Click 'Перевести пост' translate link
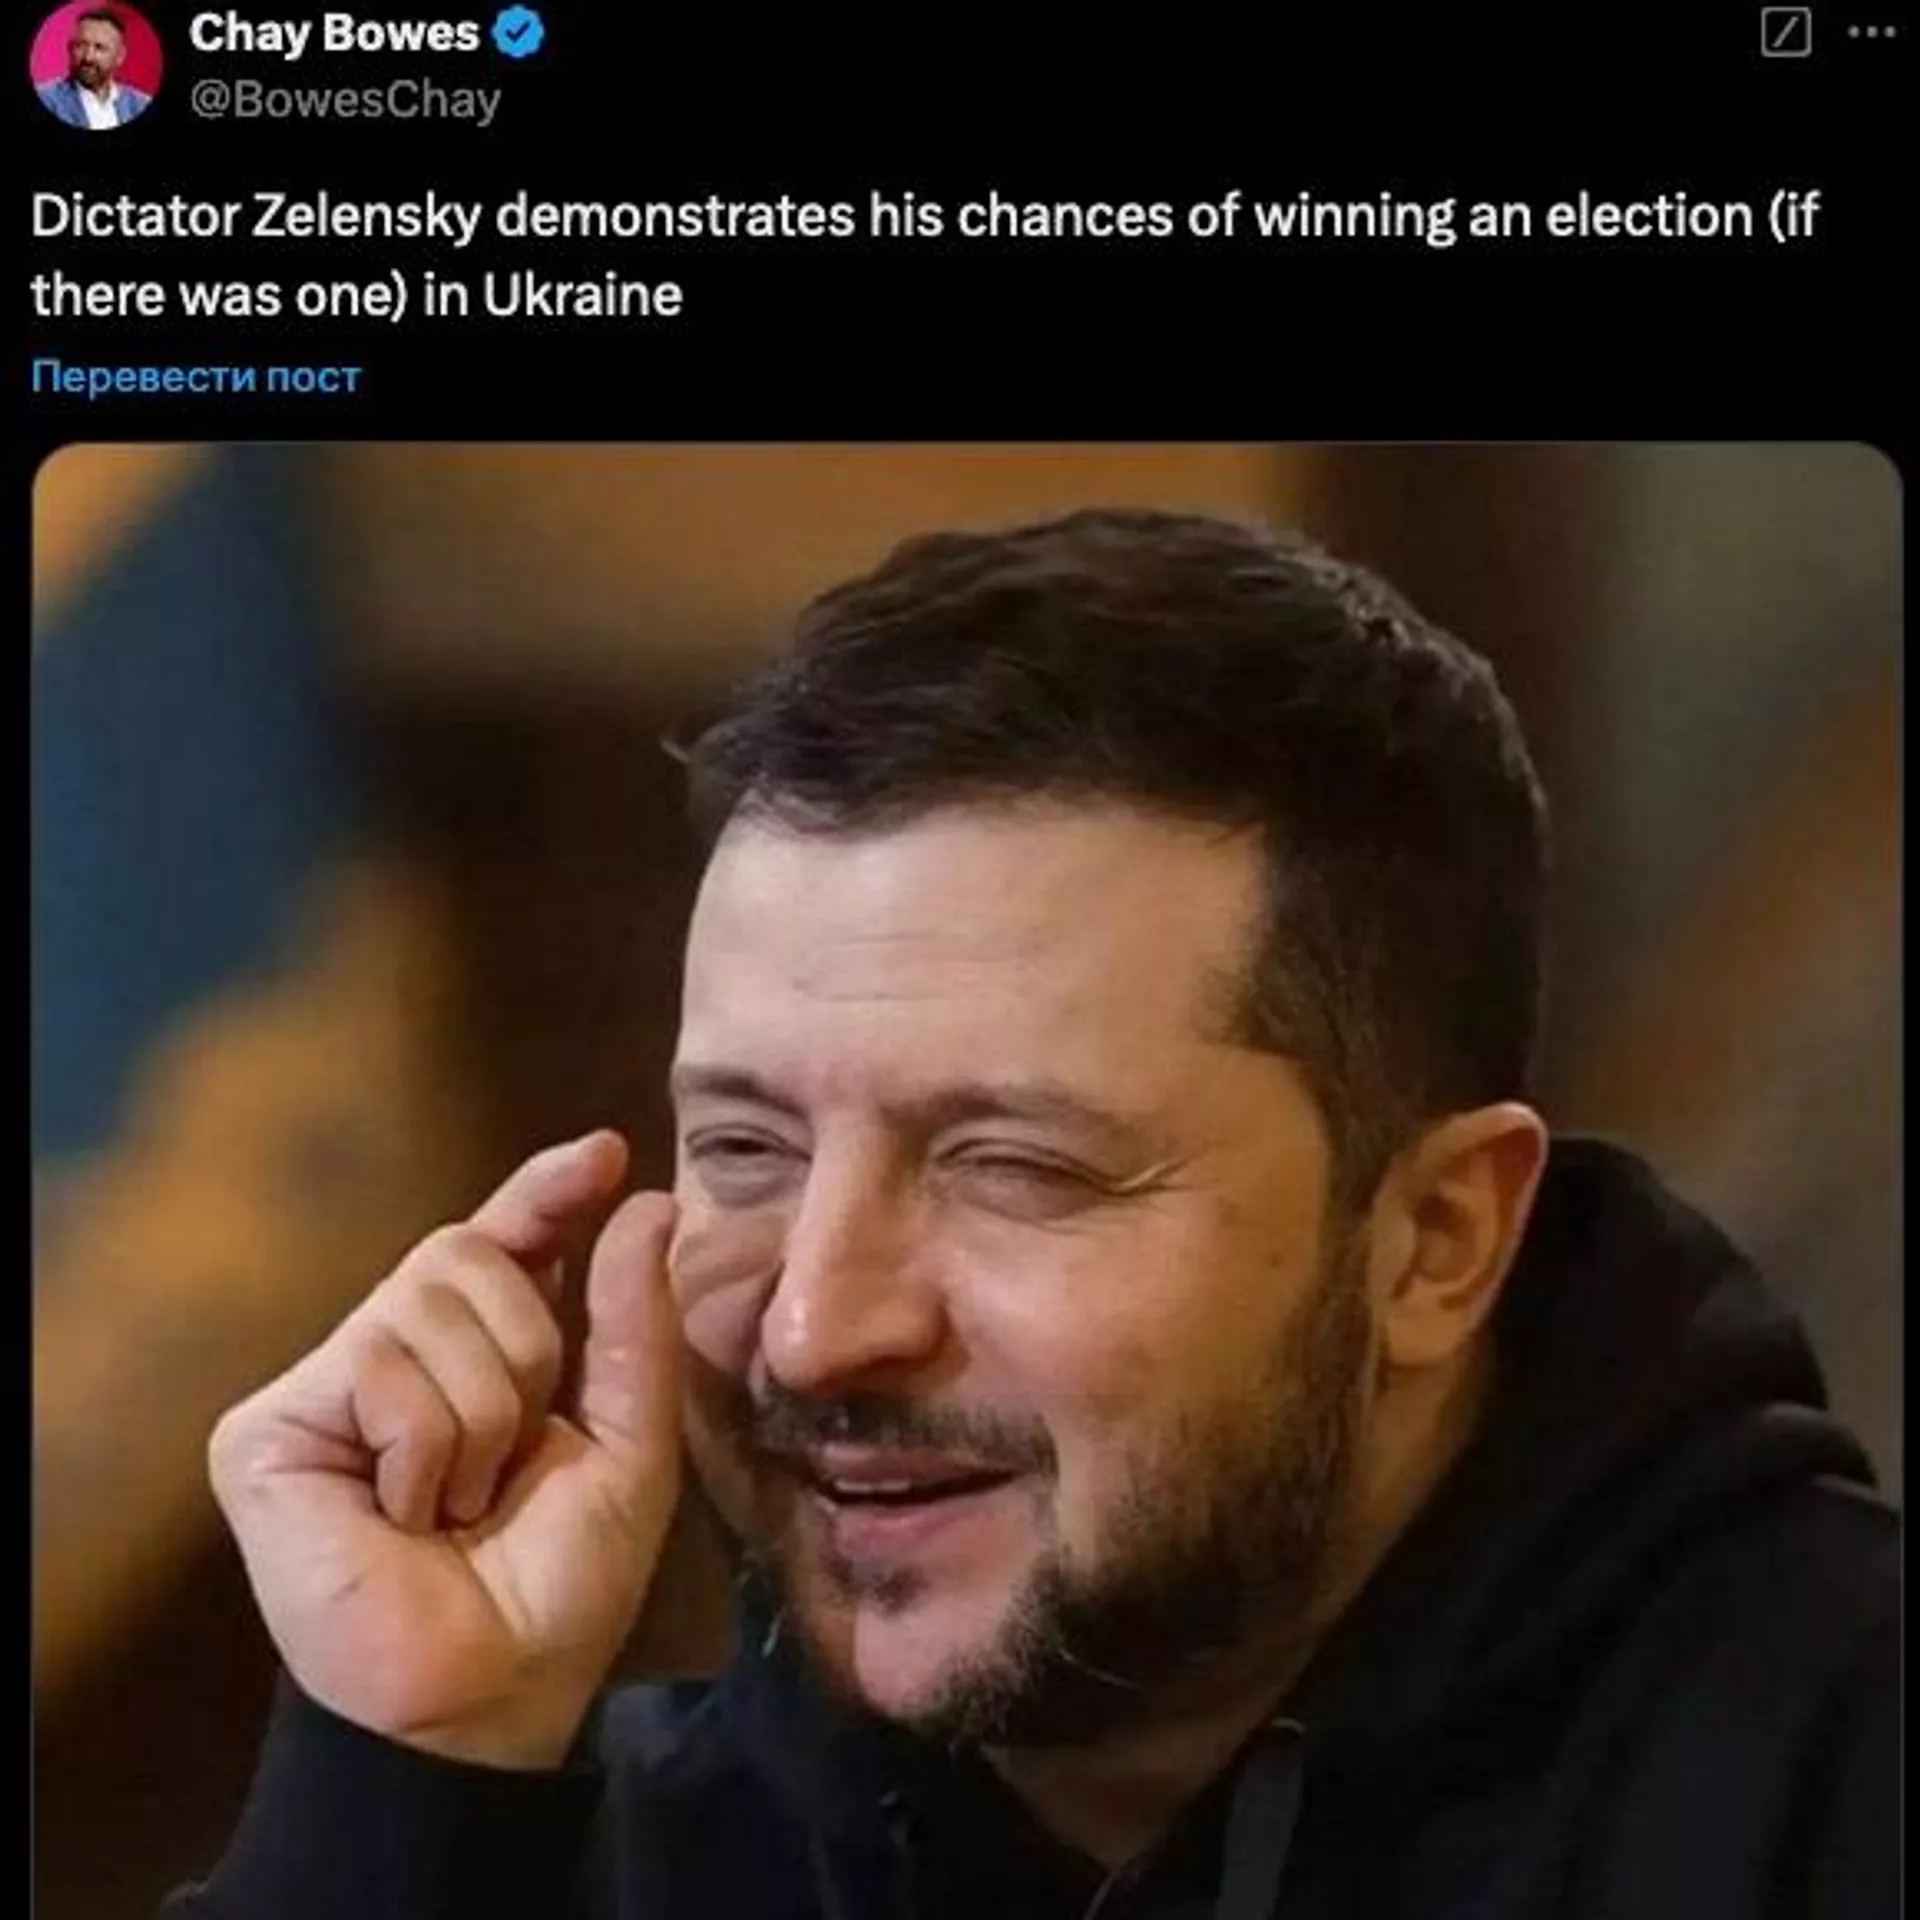 (x=196, y=377)
